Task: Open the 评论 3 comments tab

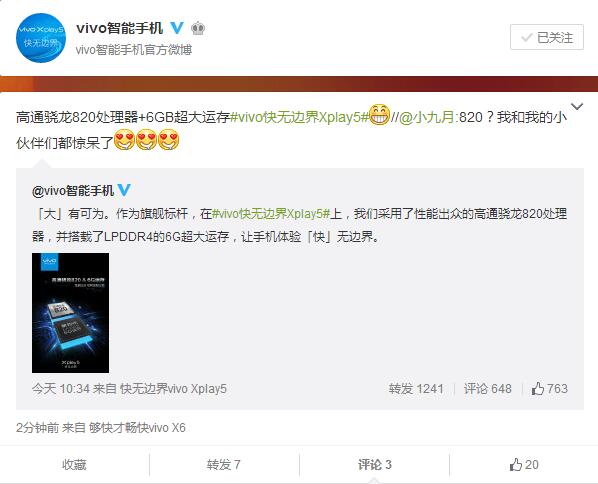Action: tap(375, 465)
